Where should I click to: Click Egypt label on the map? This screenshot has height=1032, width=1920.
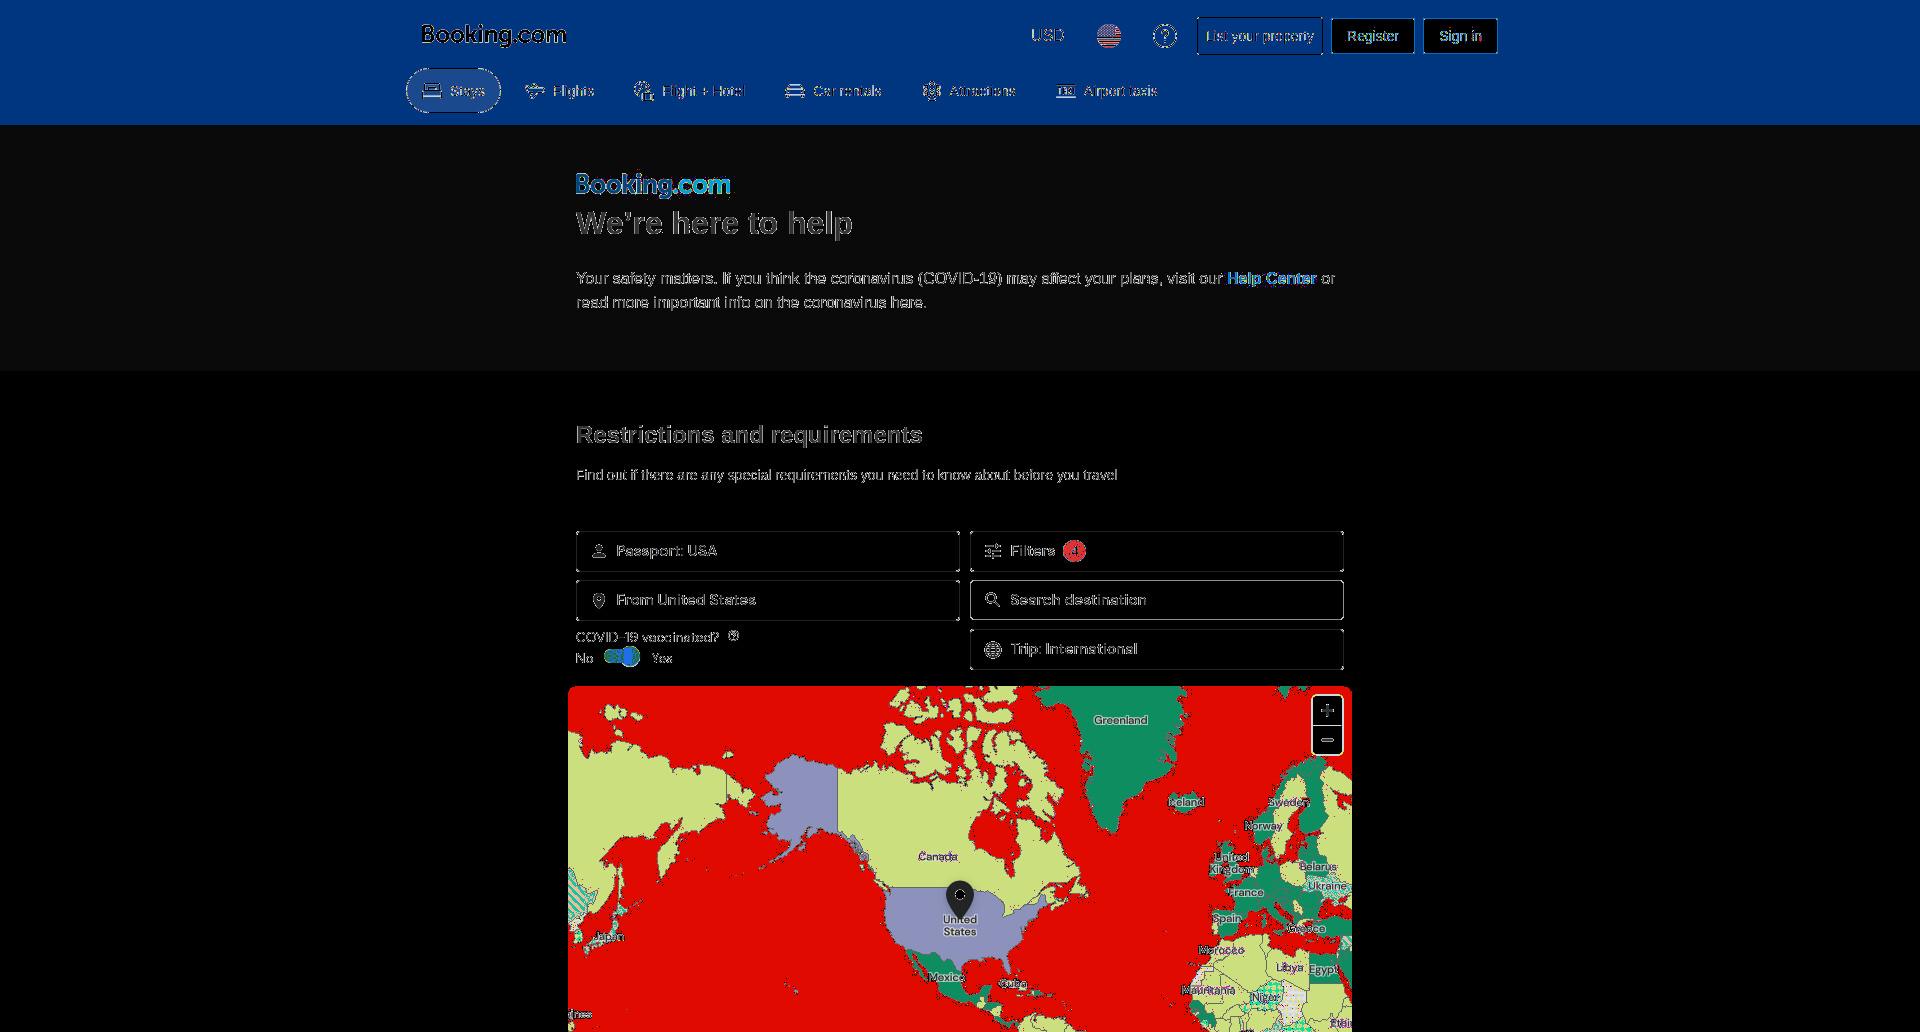point(1322,970)
